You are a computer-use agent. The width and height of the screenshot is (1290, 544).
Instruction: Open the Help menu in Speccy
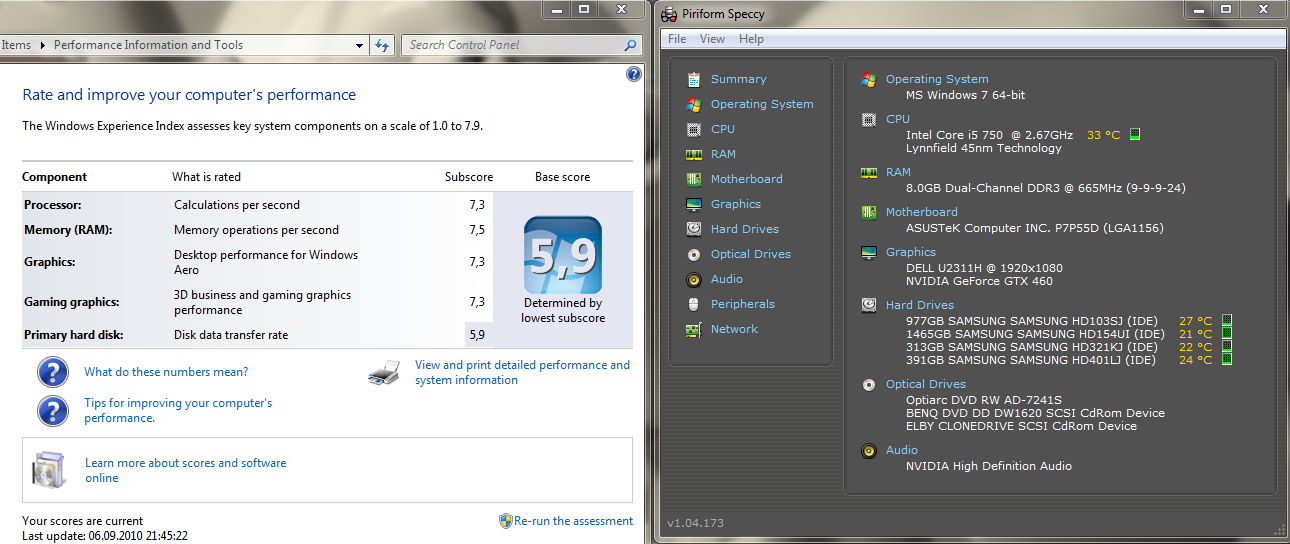point(751,39)
